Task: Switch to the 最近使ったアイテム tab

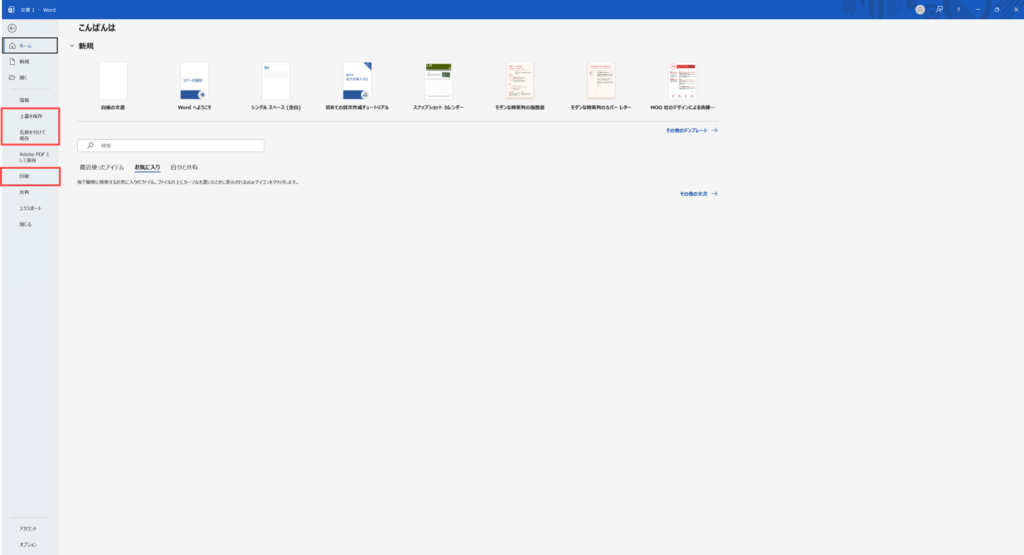Action: 101,167
